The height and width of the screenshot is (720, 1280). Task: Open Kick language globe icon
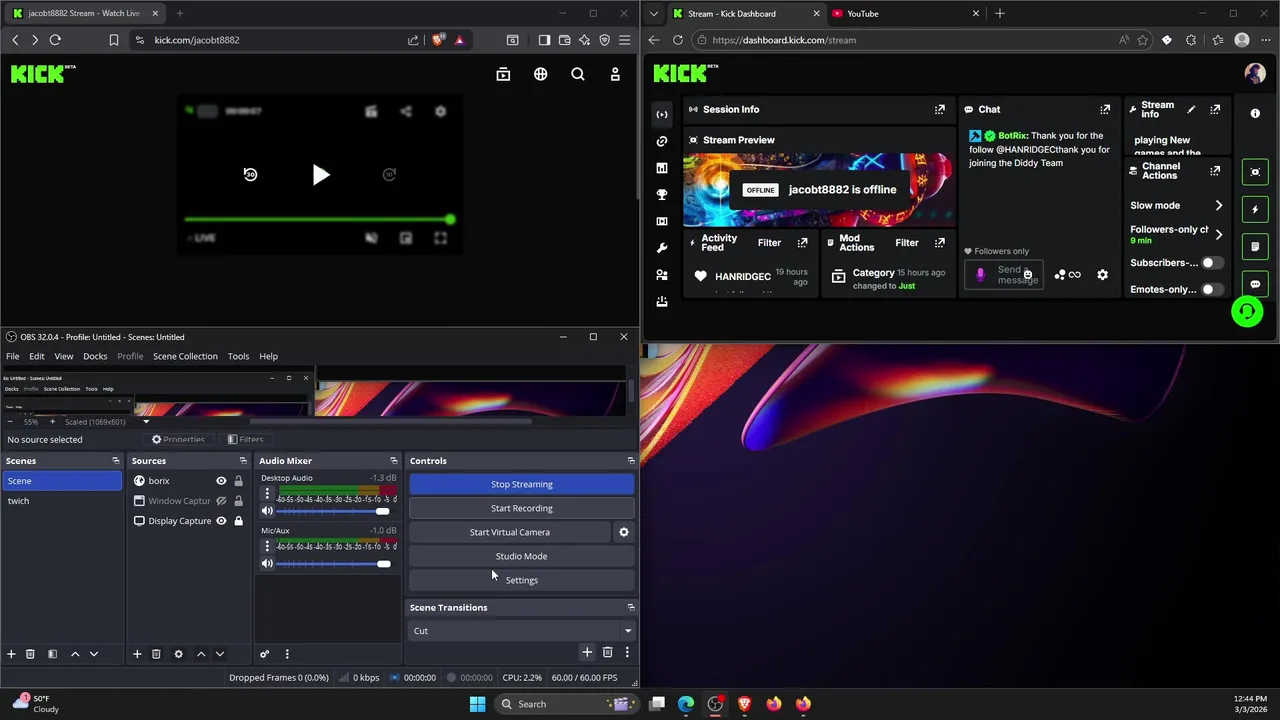click(540, 74)
